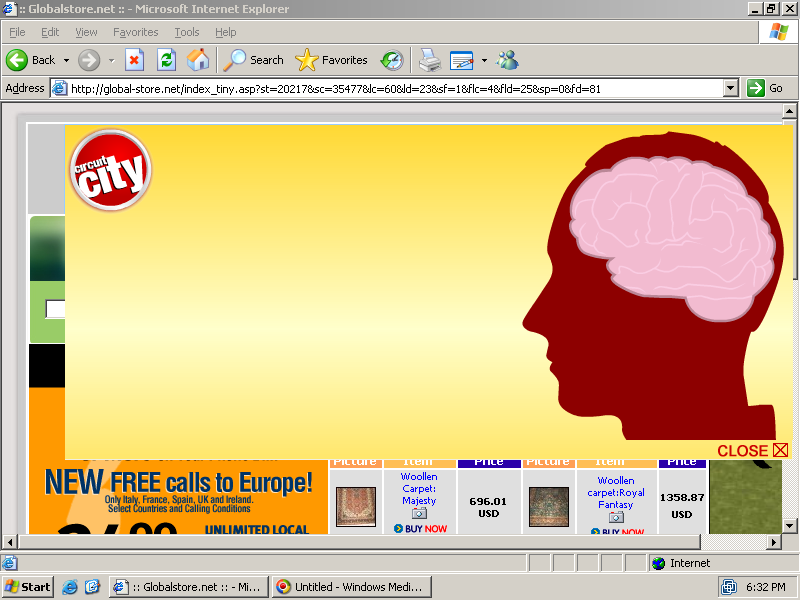The image size is (800, 600).
Task: Restore down the Internet Explorer window
Action: point(771,9)
